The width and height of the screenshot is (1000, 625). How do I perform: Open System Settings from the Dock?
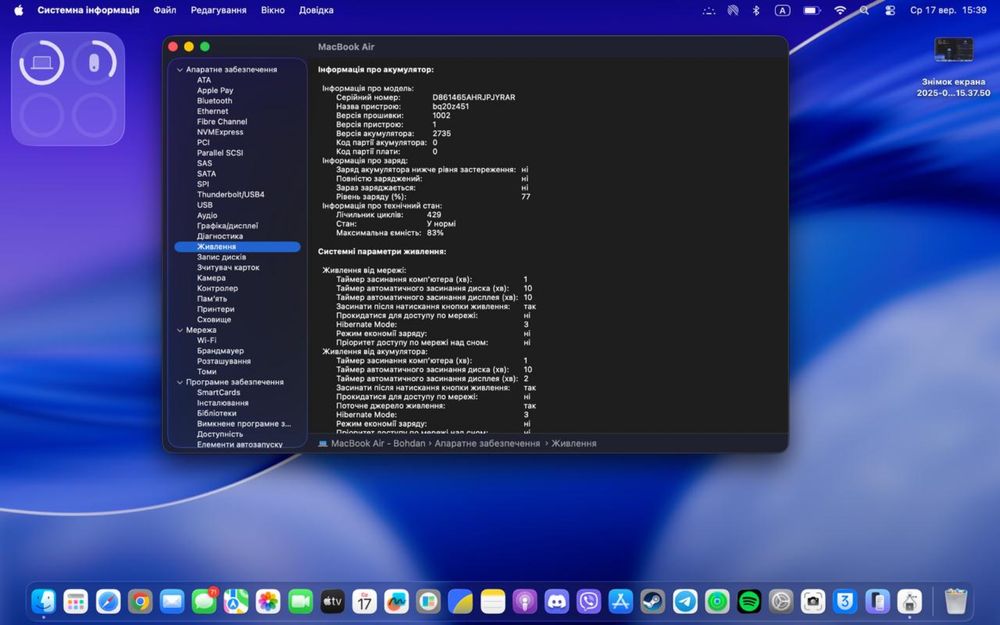[x=781, y=601]
